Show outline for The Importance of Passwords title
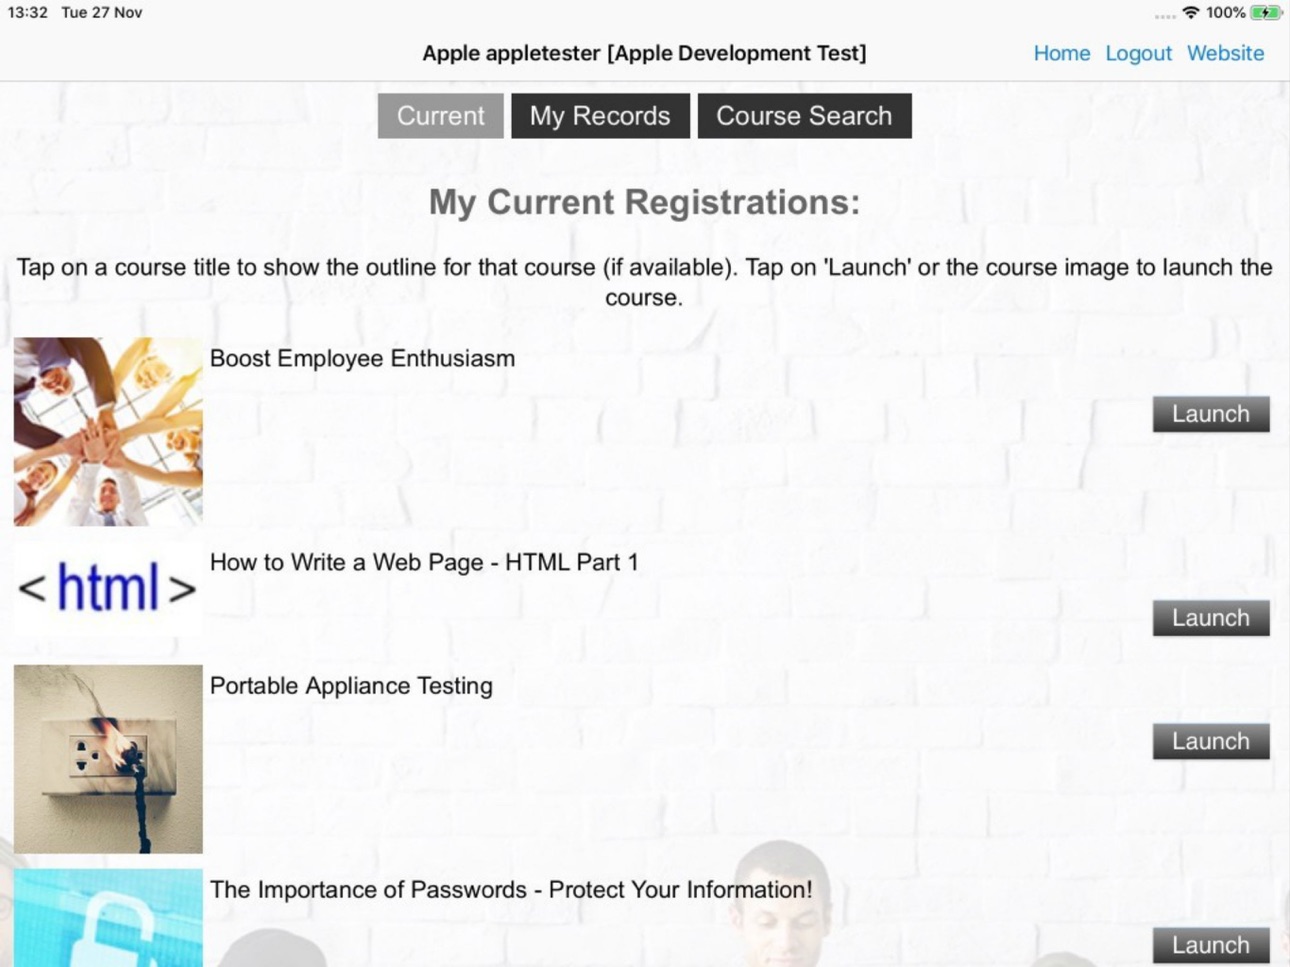This screenshot has height=967, width=1290. [x=511, y=890]
